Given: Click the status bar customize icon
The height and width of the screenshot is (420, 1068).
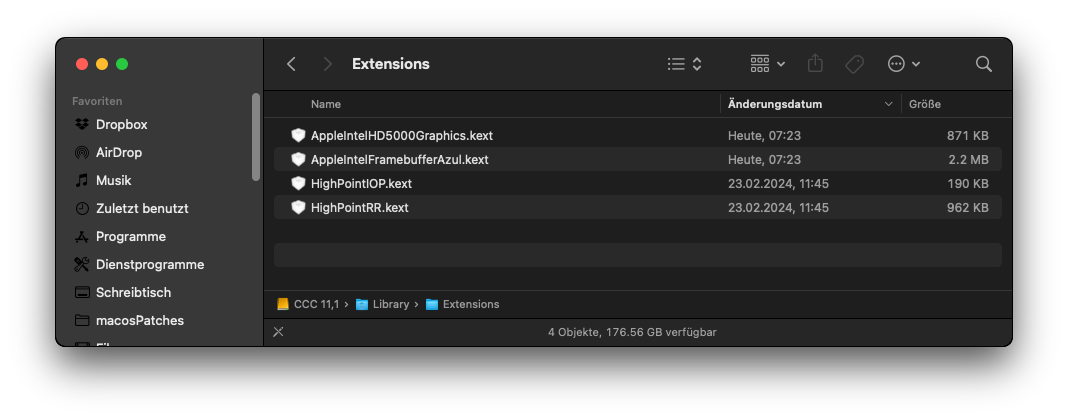Looking at the screenshot, I should (278, 332).
